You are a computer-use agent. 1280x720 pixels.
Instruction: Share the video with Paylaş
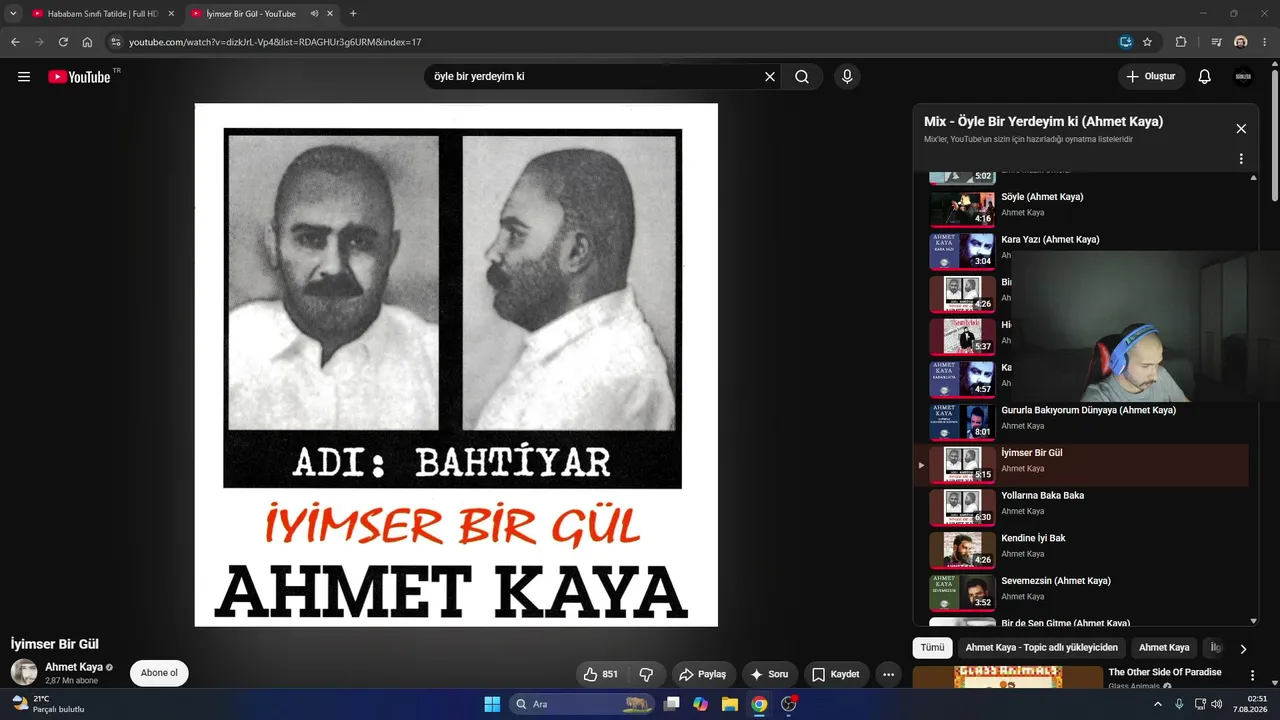[x=703, y=674]
